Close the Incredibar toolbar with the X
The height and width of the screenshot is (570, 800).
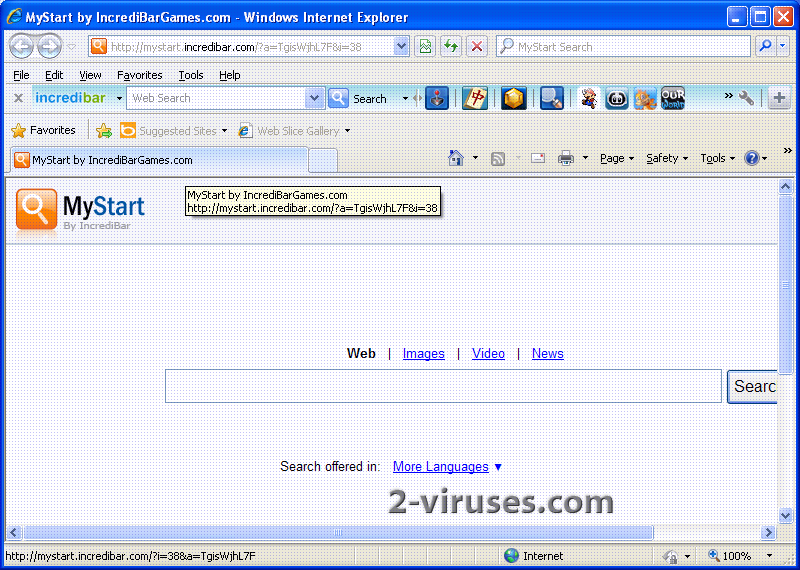click(18, 98)
